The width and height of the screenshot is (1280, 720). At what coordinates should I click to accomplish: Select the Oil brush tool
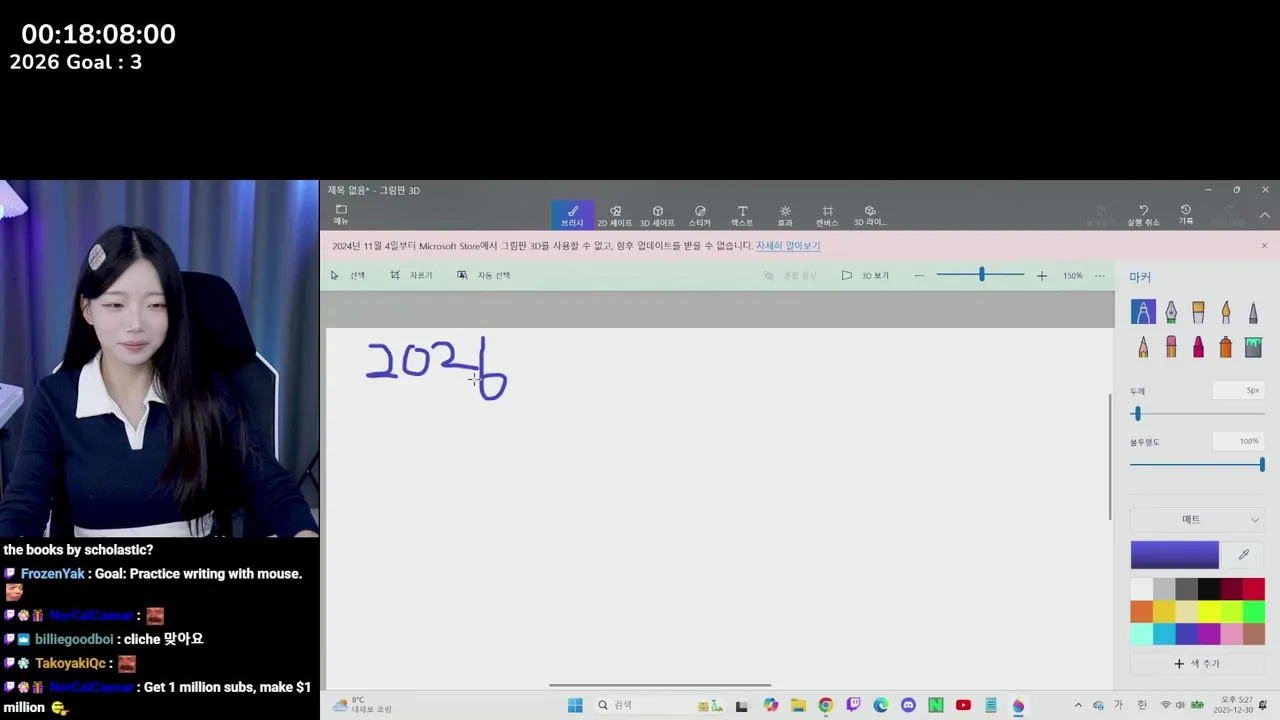click(1198, 312)
